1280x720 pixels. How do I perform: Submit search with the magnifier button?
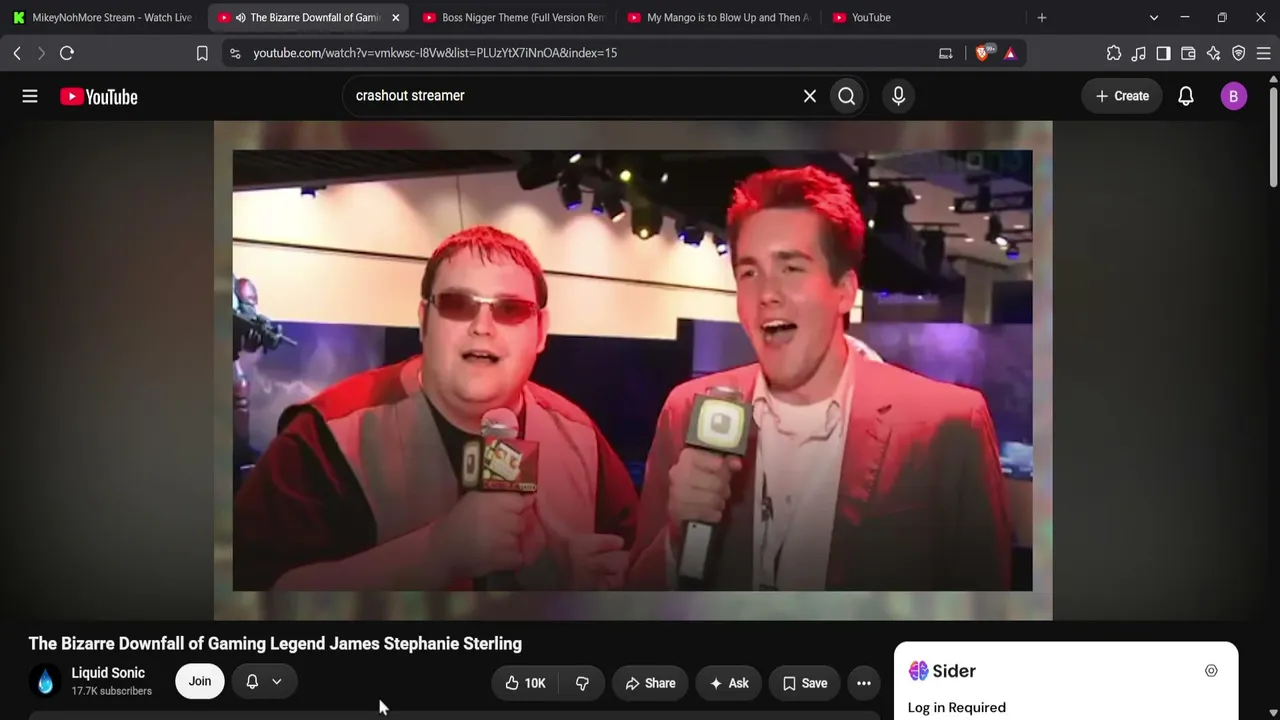pos(847,96)
